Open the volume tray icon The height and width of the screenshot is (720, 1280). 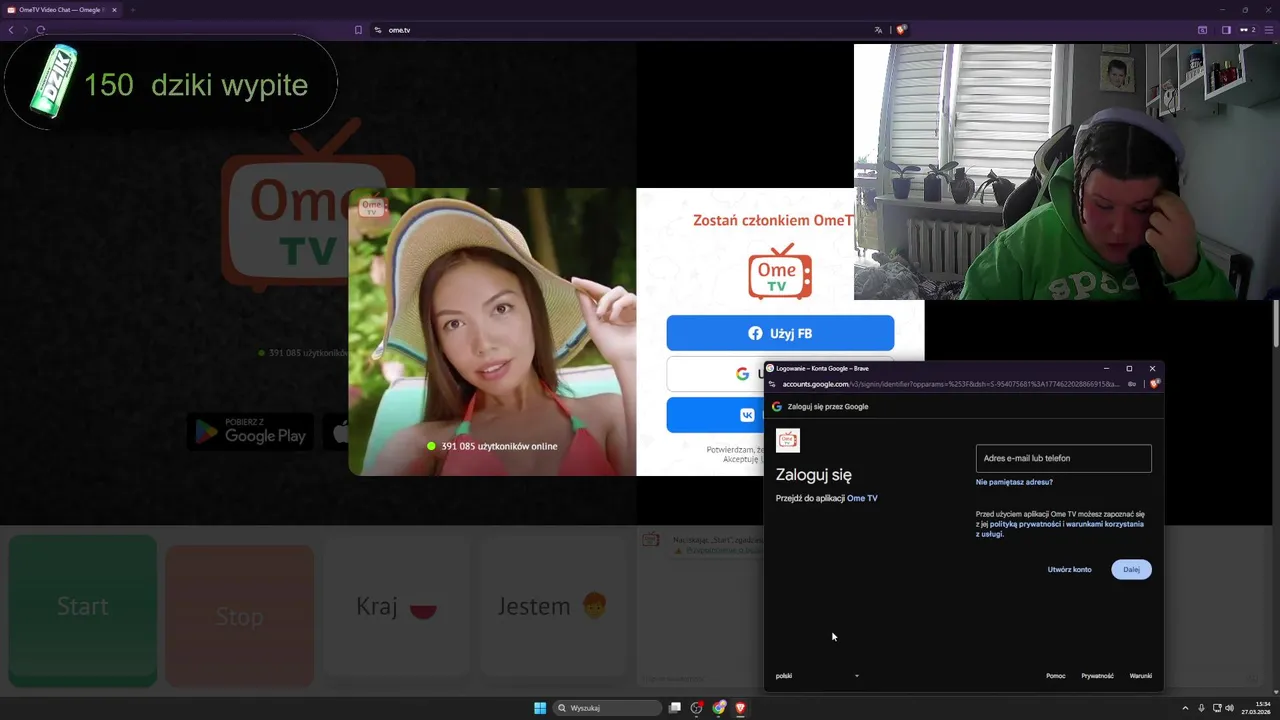(1229, 708)
